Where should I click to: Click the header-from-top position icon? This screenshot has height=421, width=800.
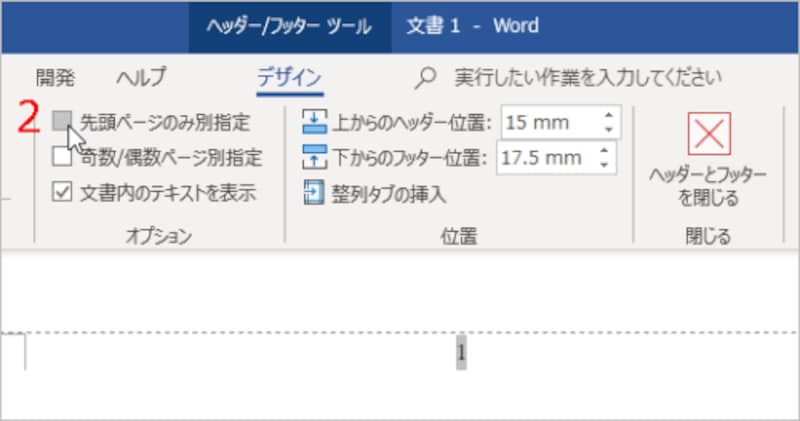coord(314,122)
